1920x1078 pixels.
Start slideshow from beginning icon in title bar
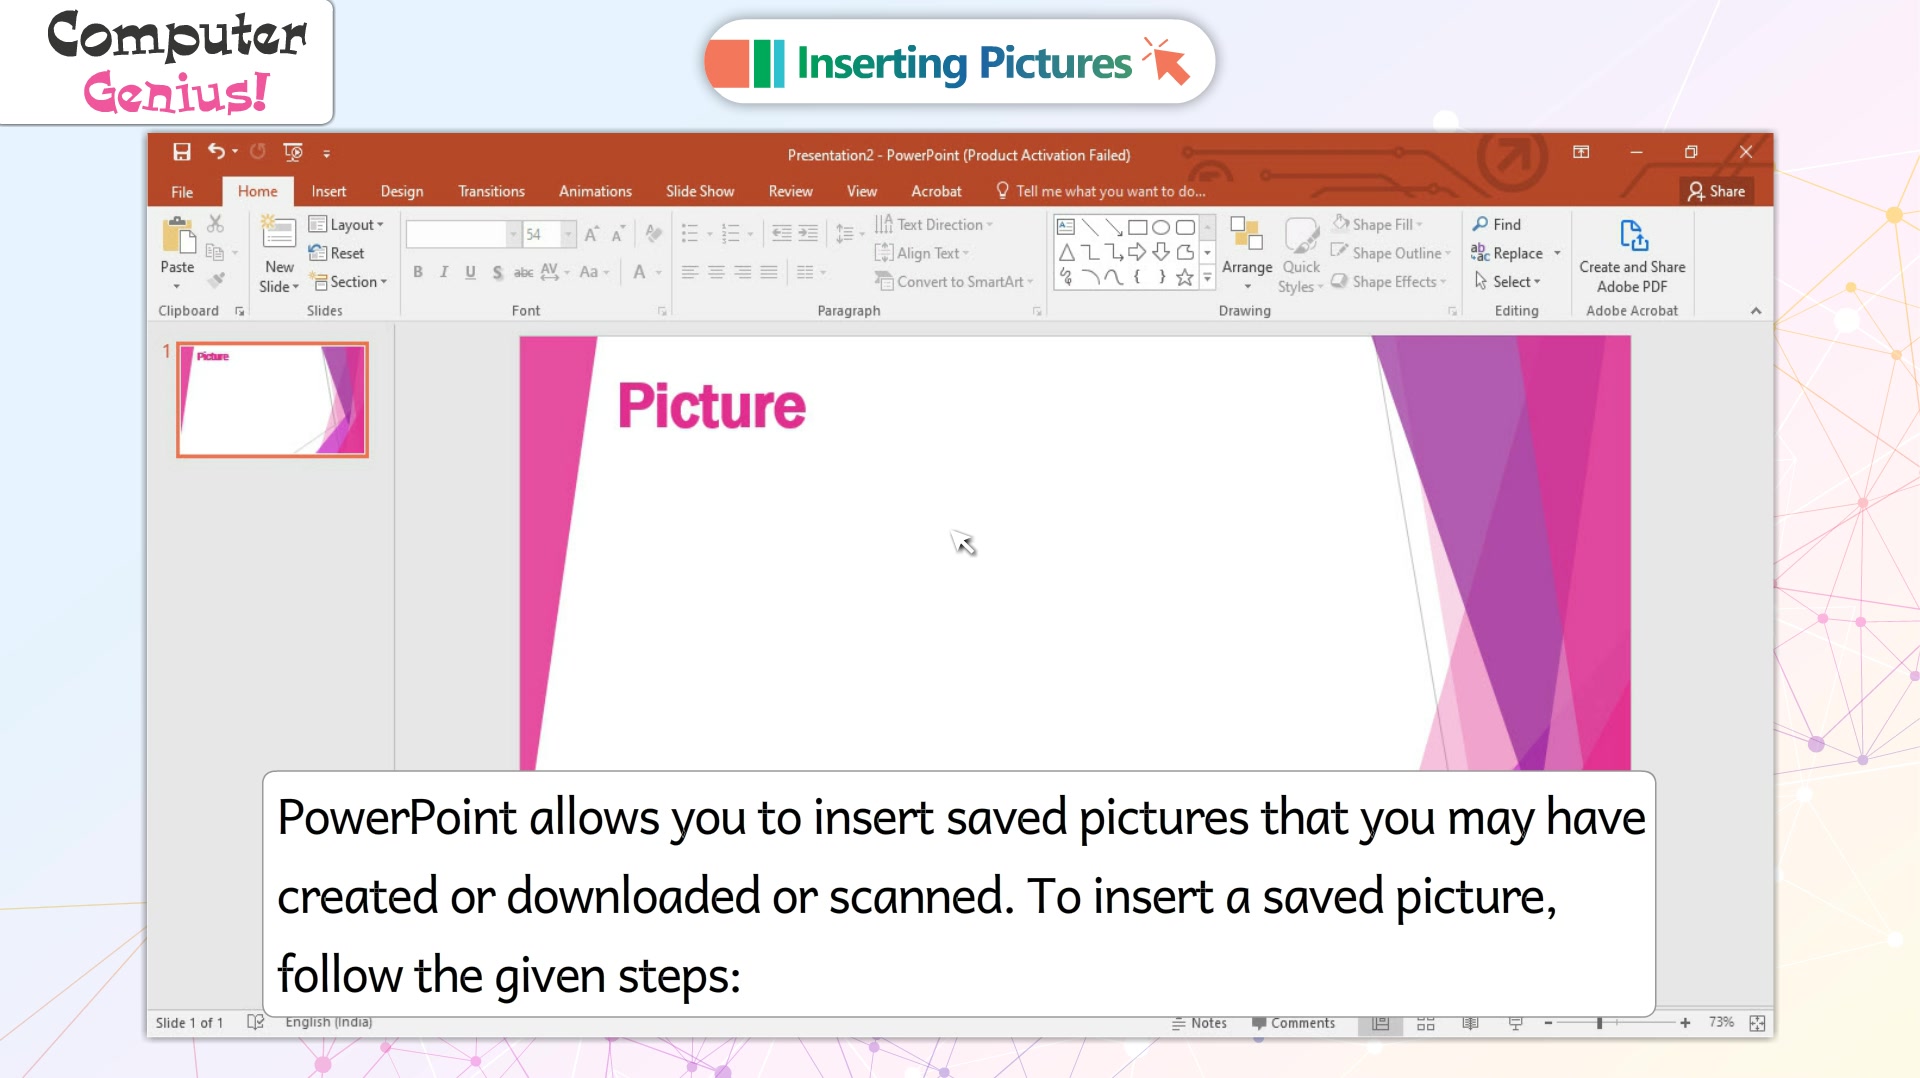(293, 152)
